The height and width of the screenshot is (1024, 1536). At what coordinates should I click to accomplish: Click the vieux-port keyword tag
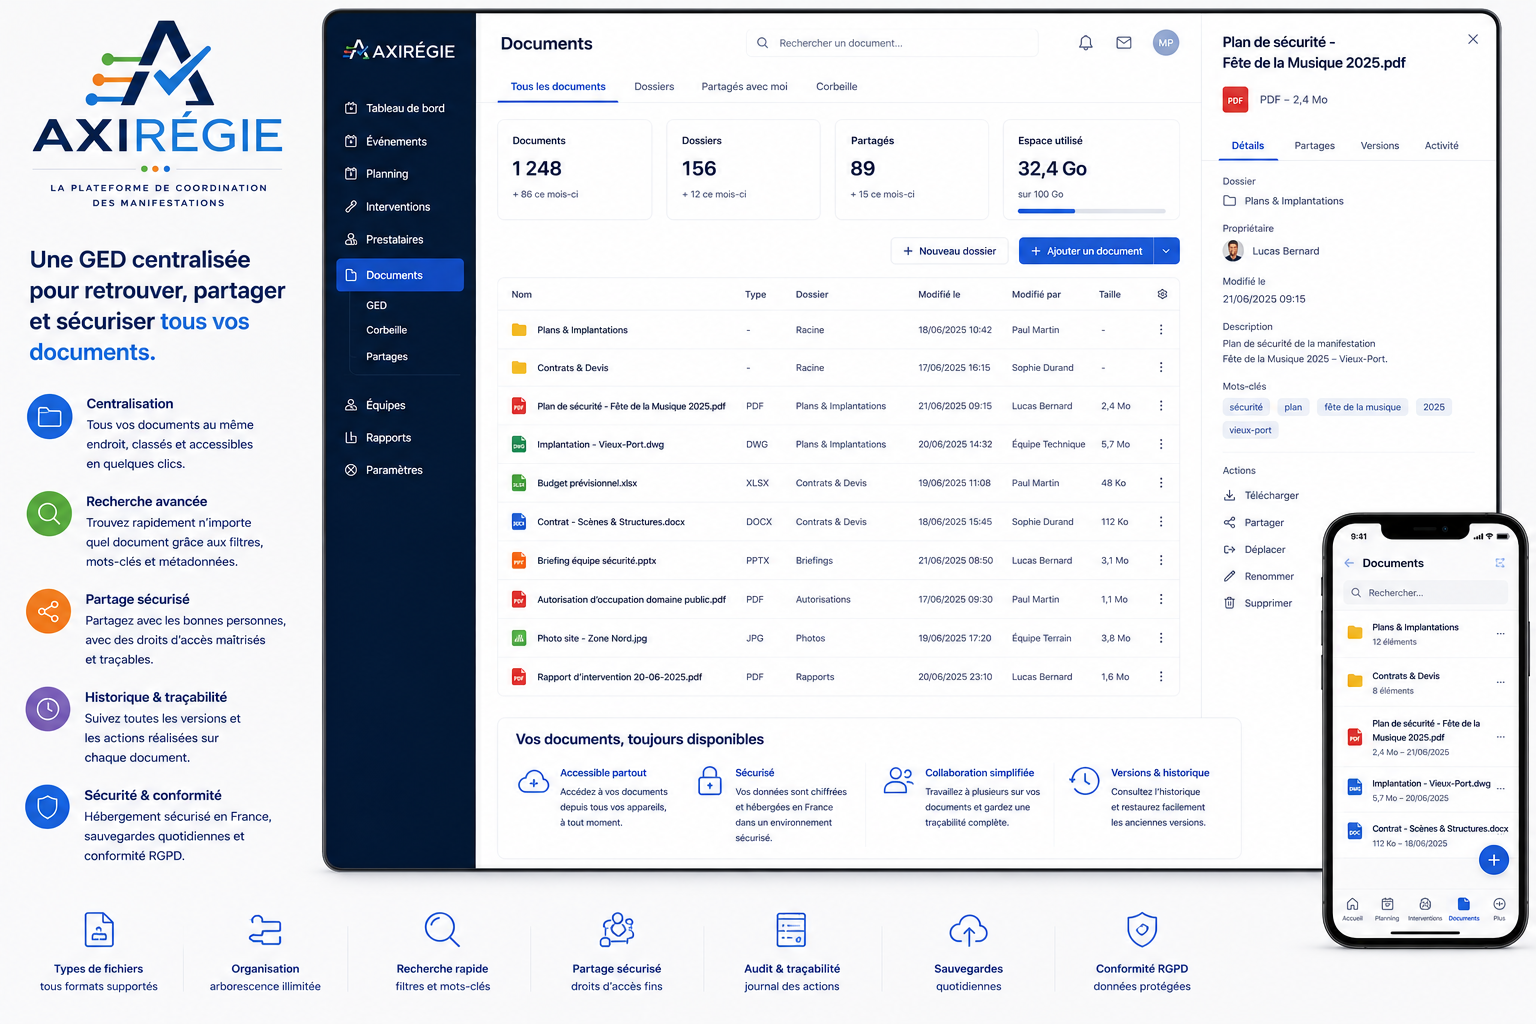[x=1250, y=430]
